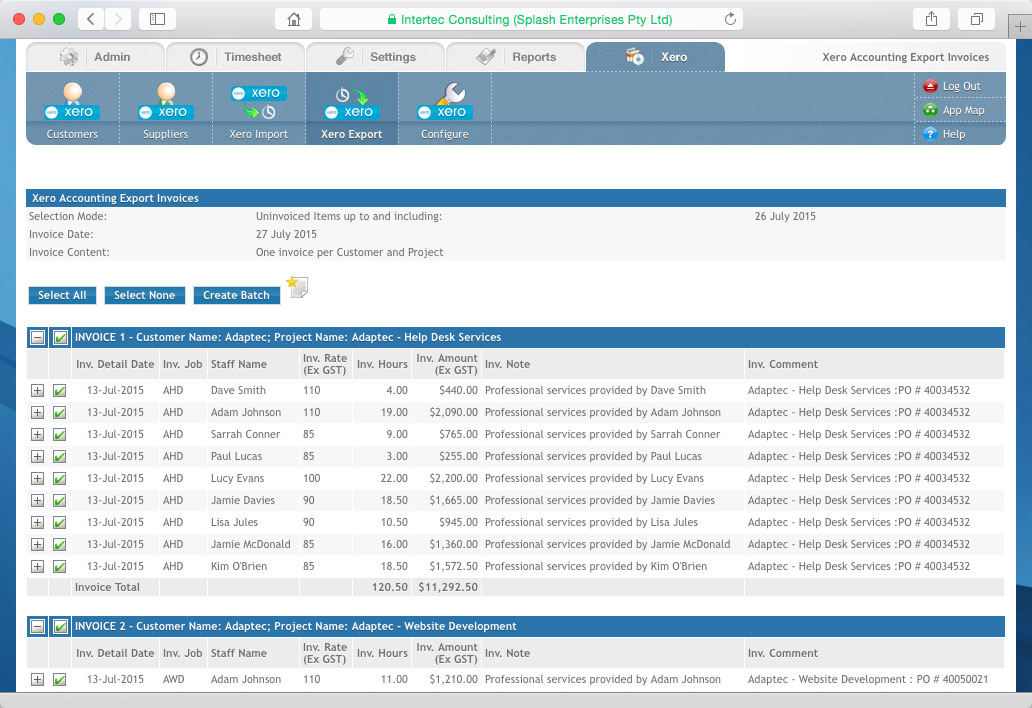Uncheck Paul Lucas invoice line
1032x708 pixels.
point(59,457)
